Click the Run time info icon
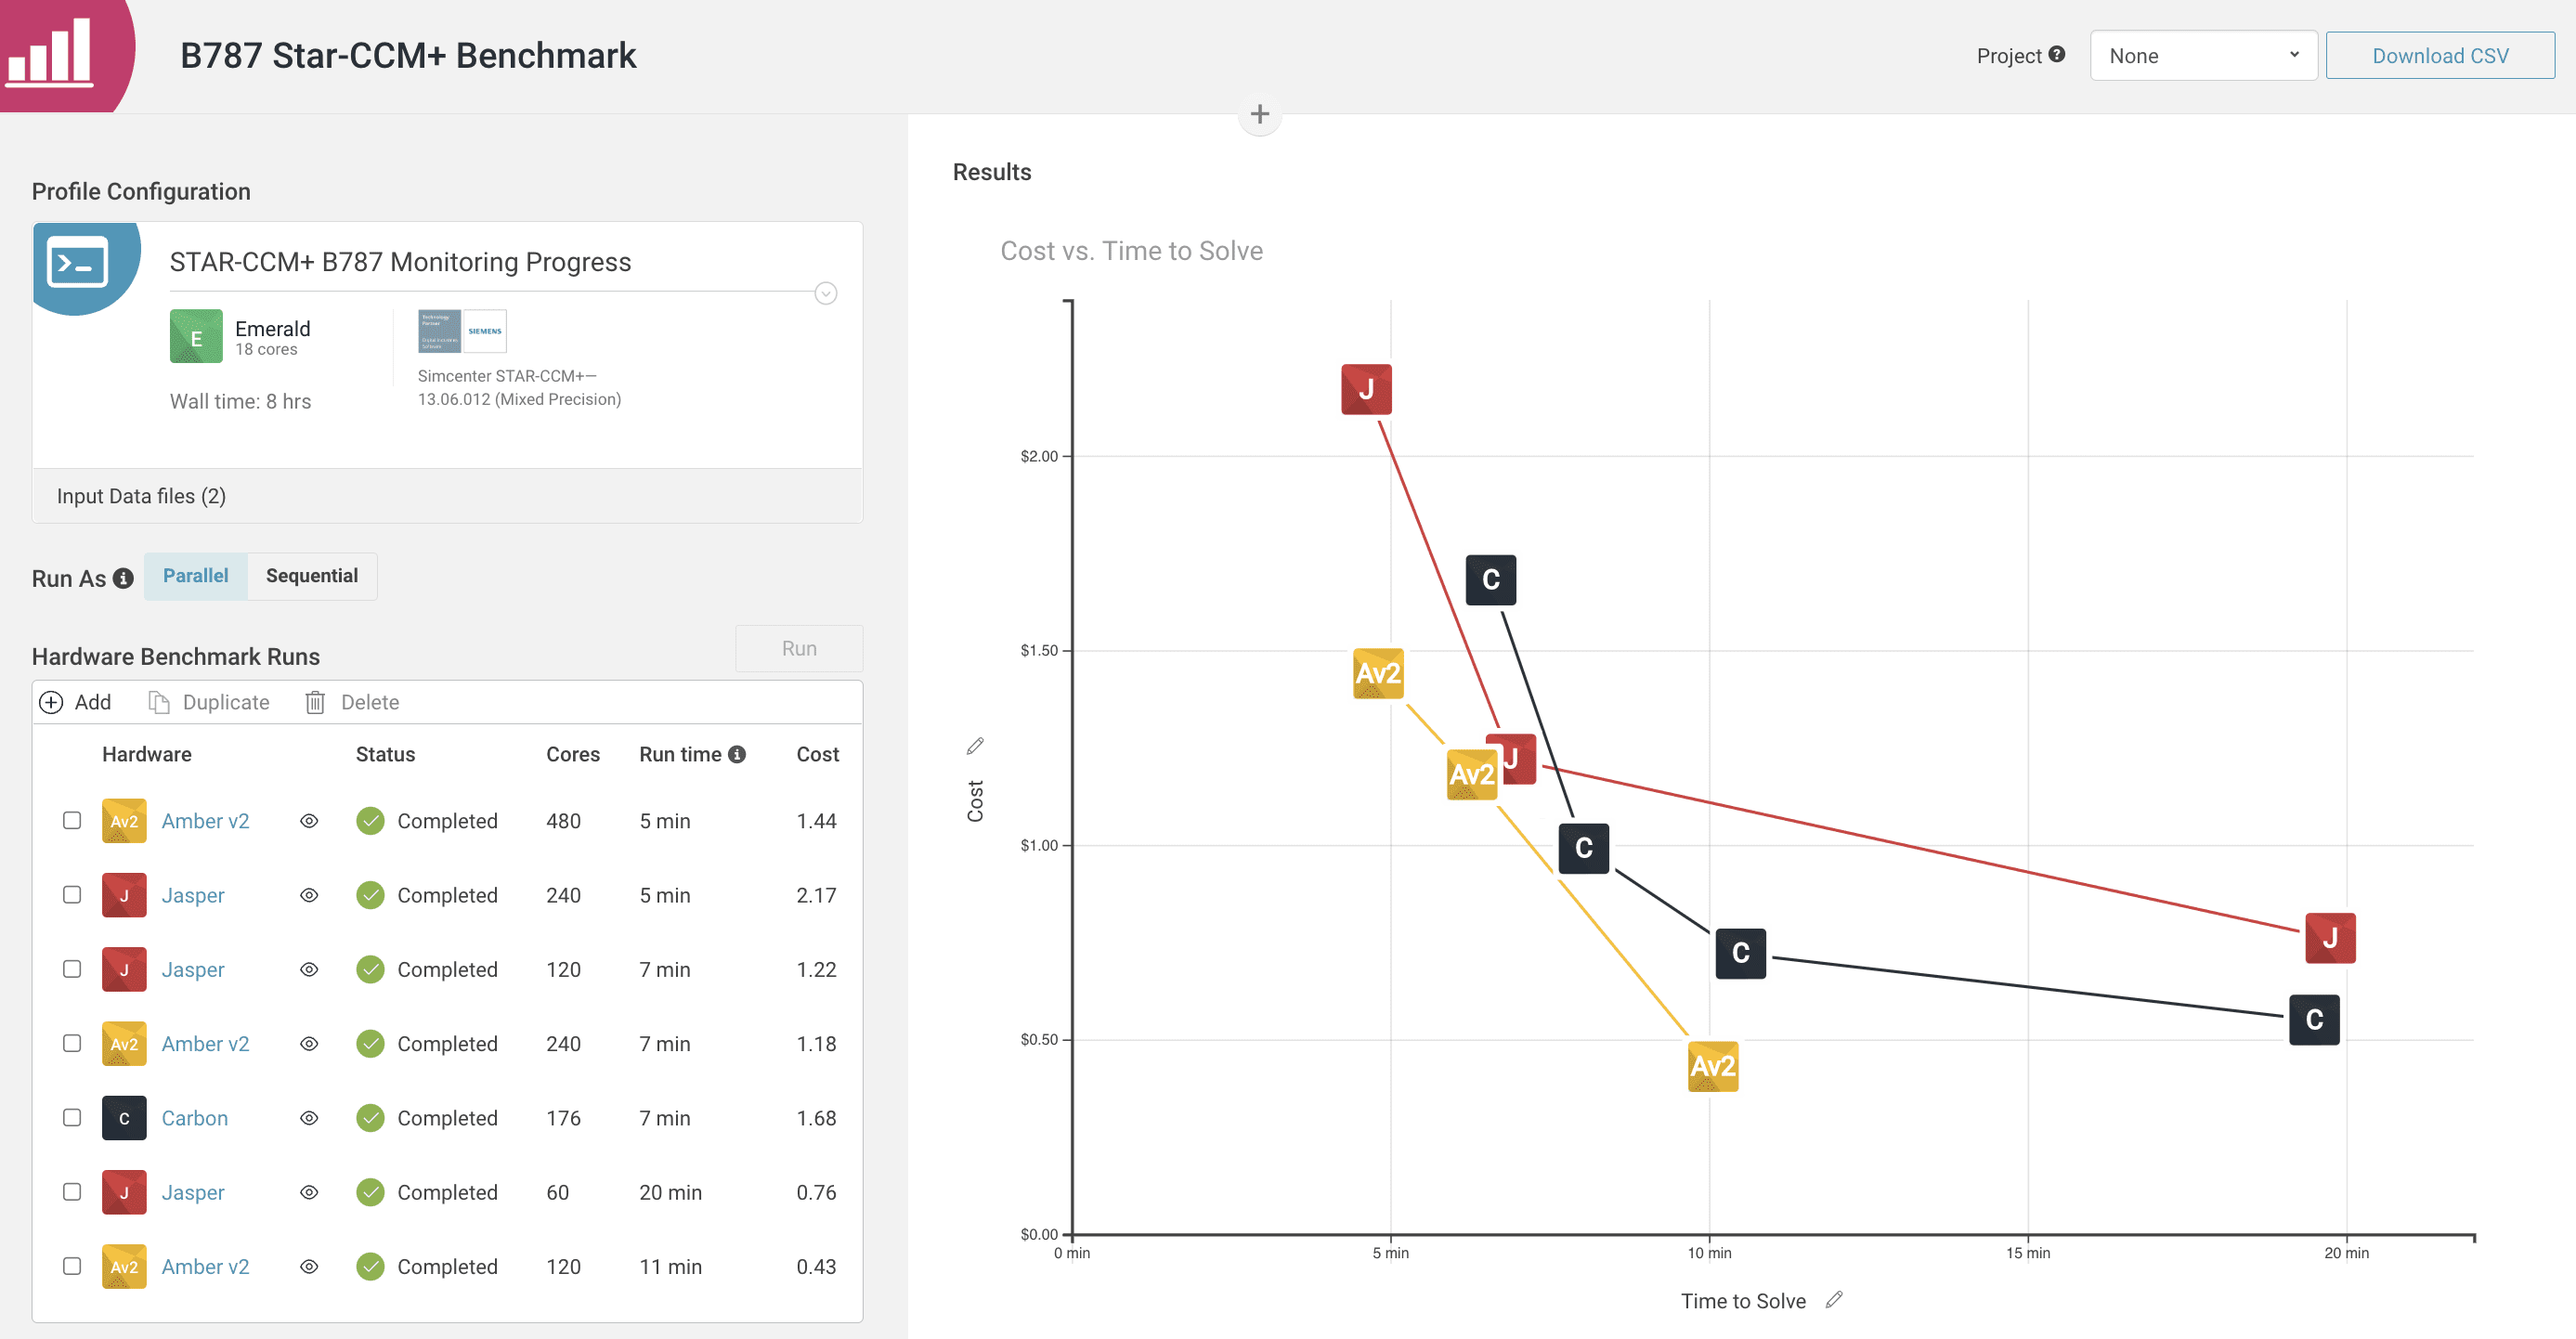The height and width of the screenshot is (1339, 2576). tap(737, 755)
